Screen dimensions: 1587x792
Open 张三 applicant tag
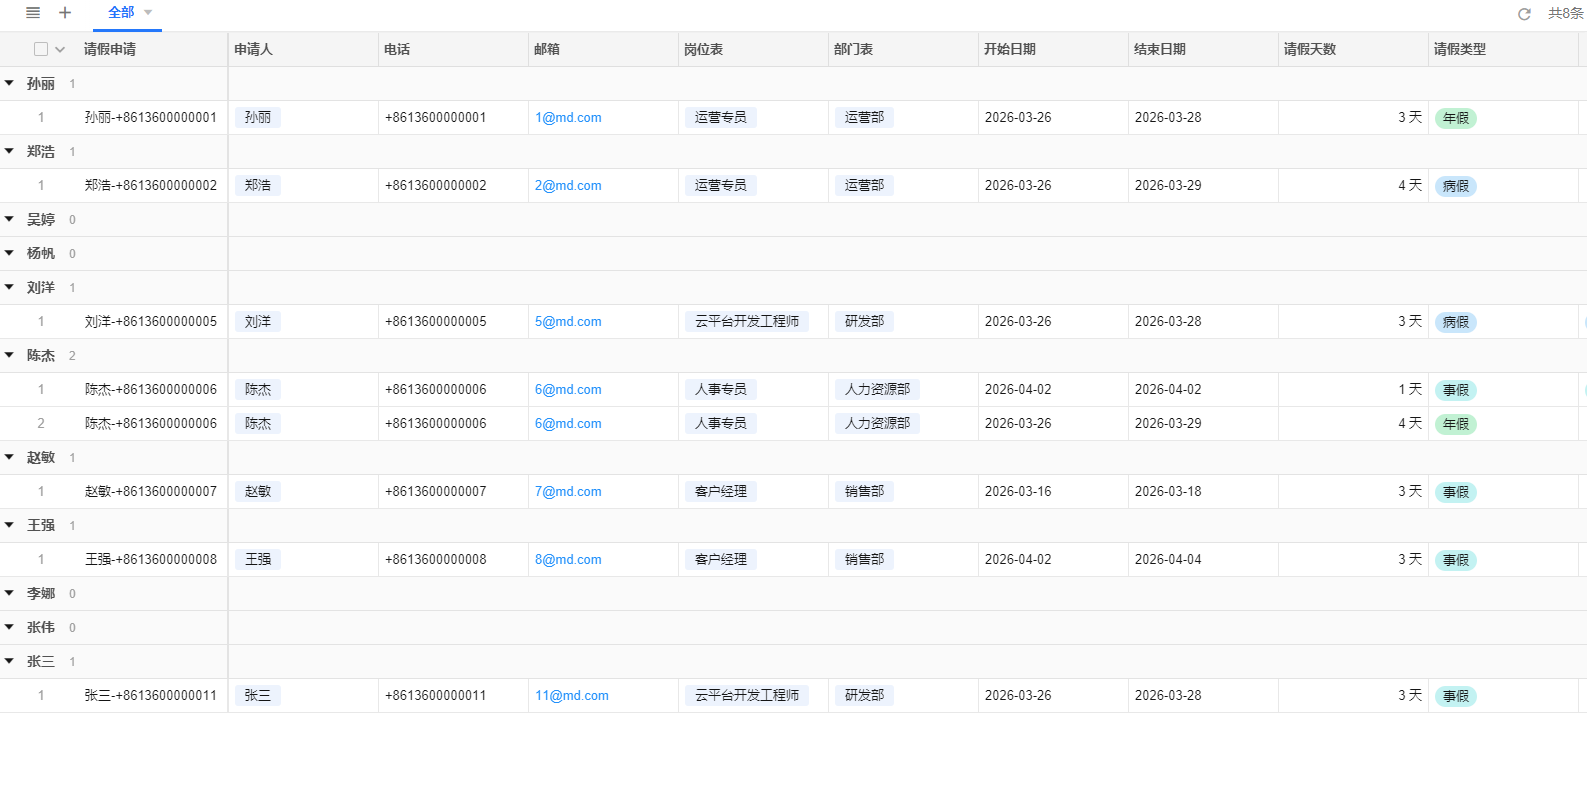tap(258, 696)
